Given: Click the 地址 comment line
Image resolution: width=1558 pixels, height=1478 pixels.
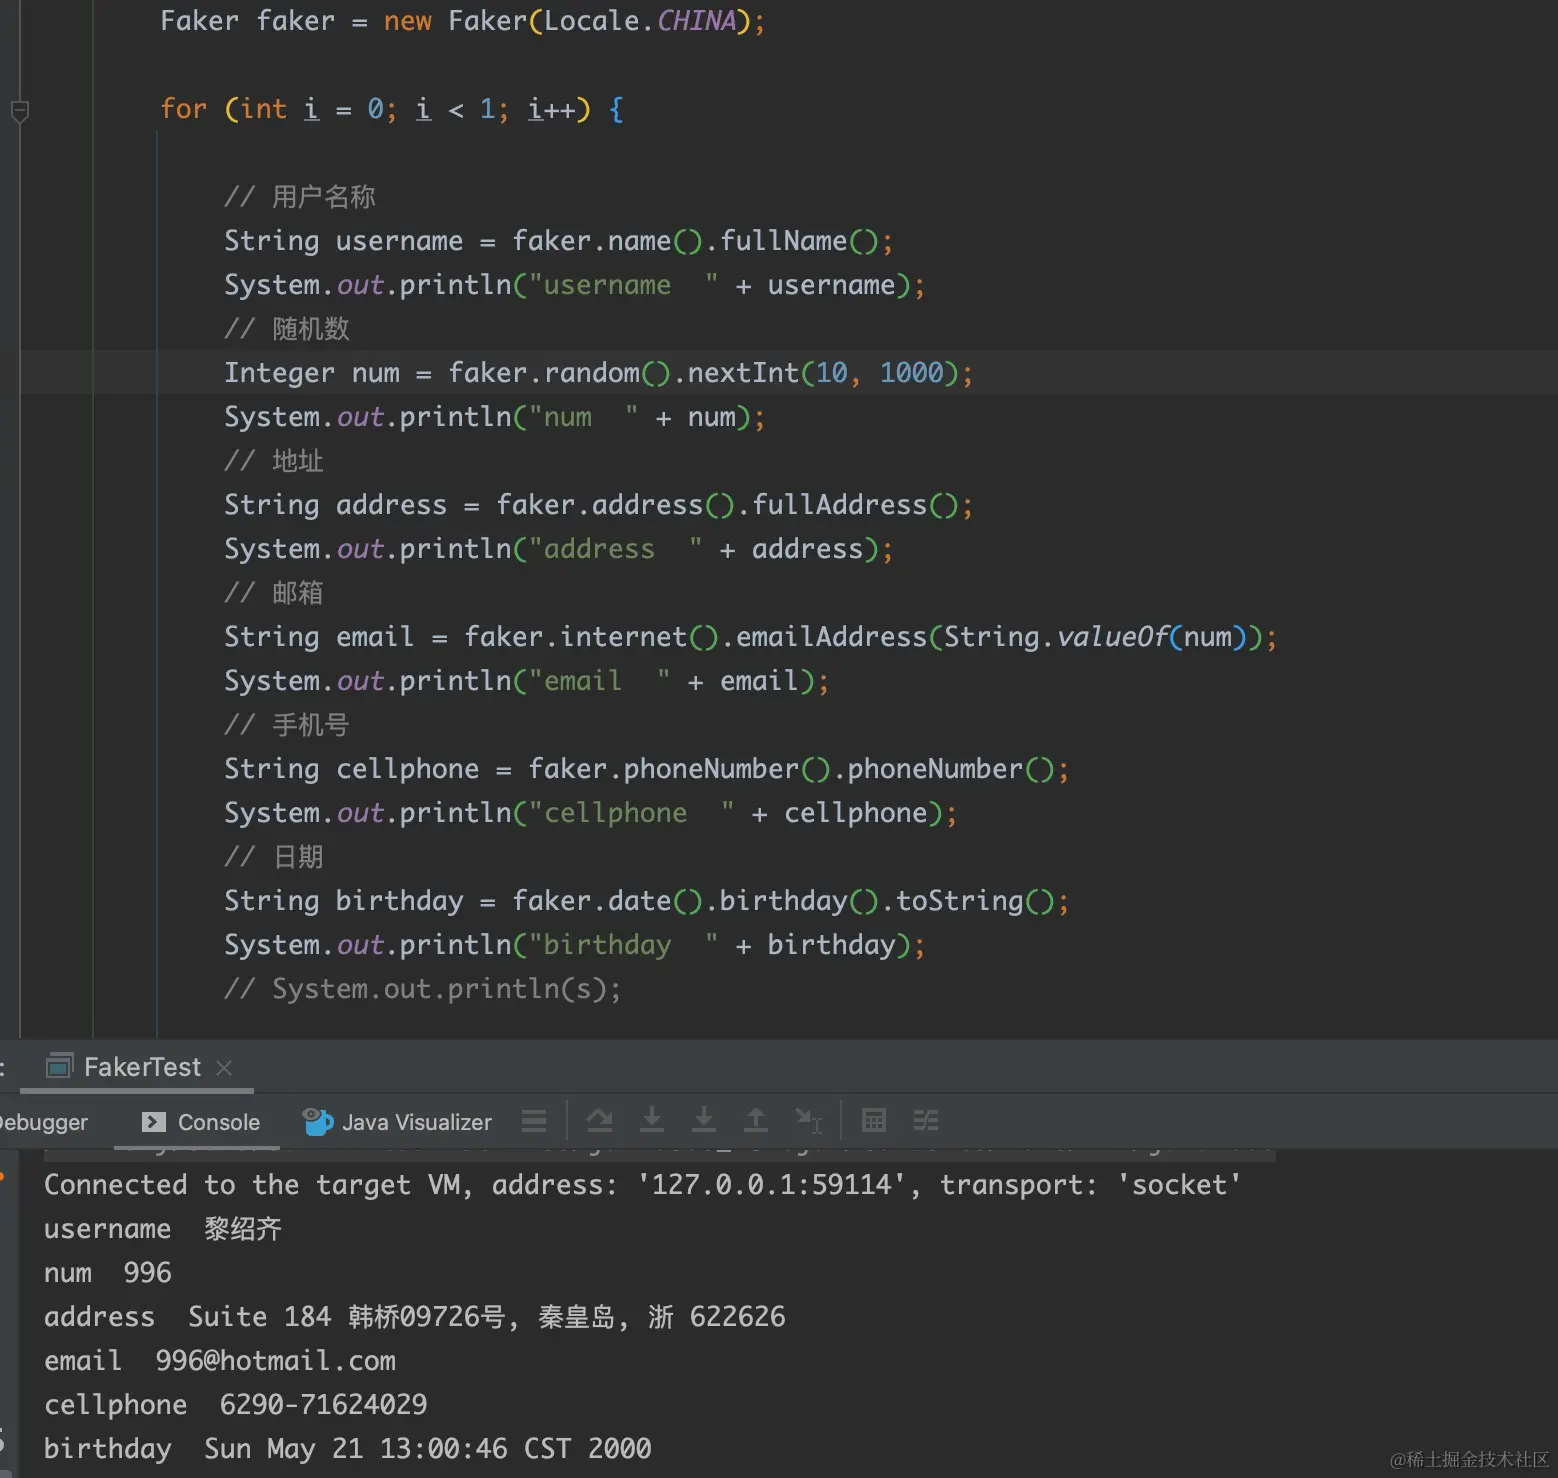Looking at the screenshot, I should [274, 461].
